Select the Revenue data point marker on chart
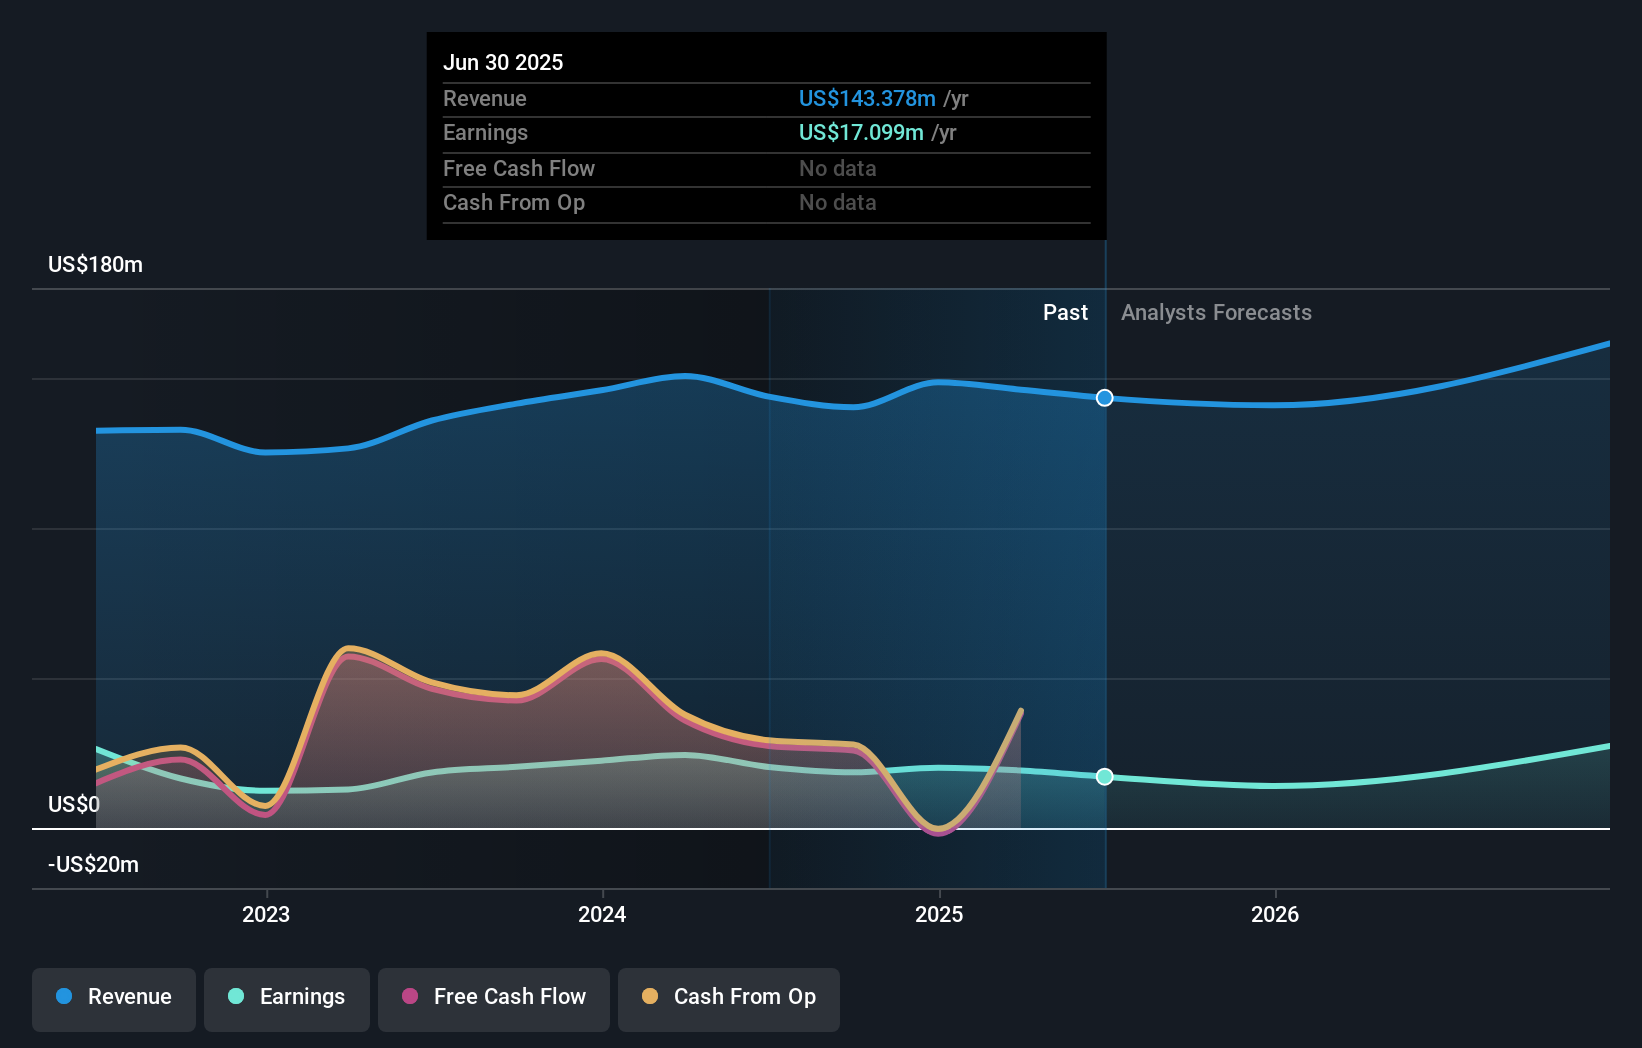1642x1048 pixels. [x=1104, y=398]
